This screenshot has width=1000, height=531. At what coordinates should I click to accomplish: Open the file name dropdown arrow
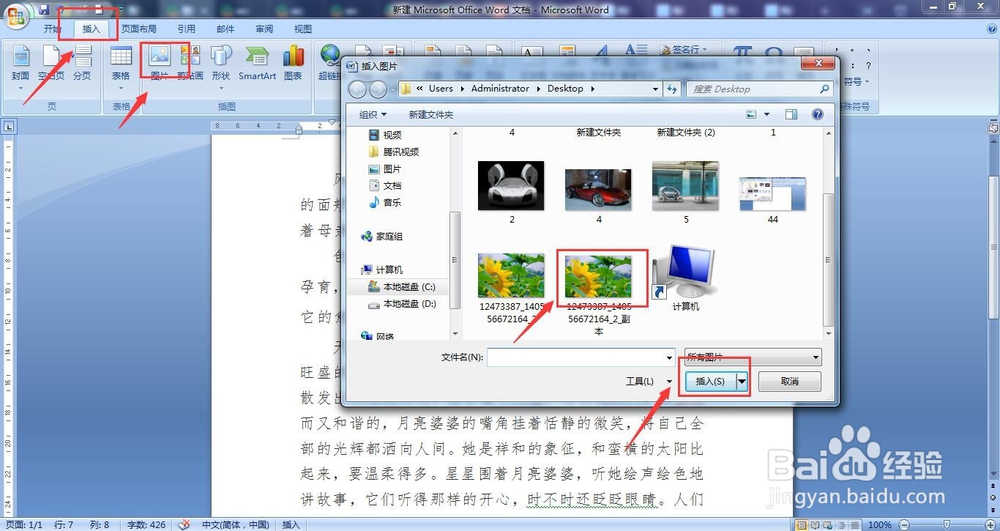(669, 358)
